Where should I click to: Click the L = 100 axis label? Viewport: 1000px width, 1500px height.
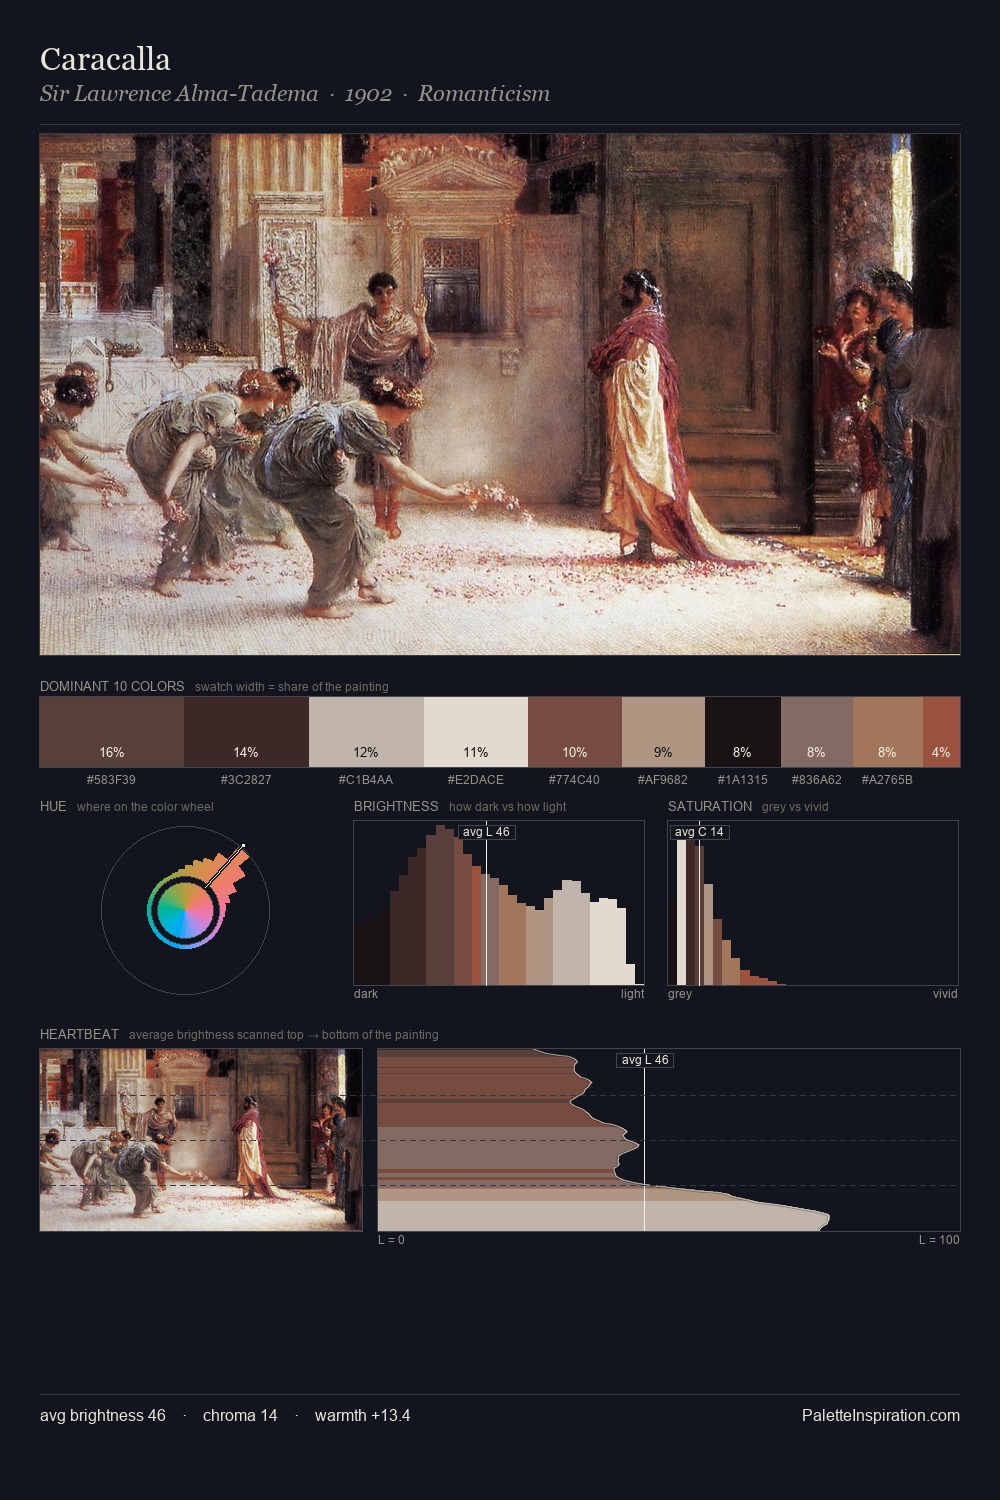pyautogui.click(x=939, y=1240)
